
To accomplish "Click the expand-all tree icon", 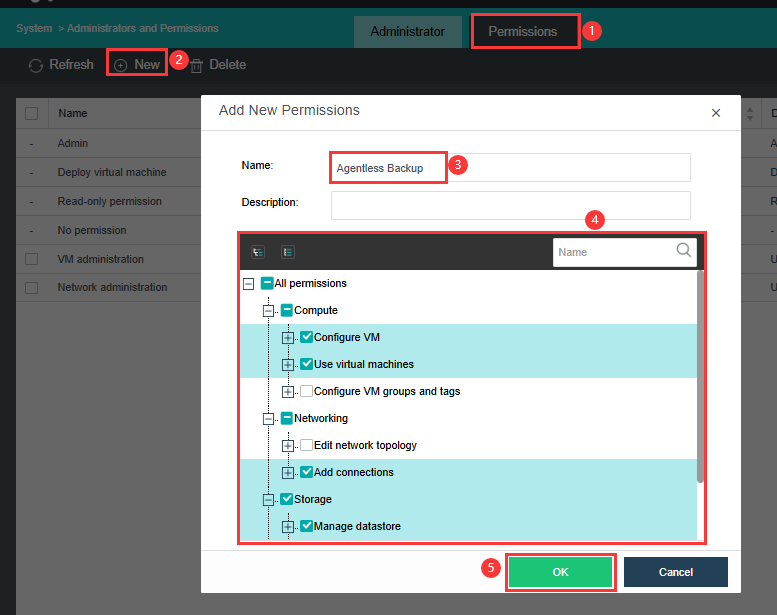I will tap(258, 252).
